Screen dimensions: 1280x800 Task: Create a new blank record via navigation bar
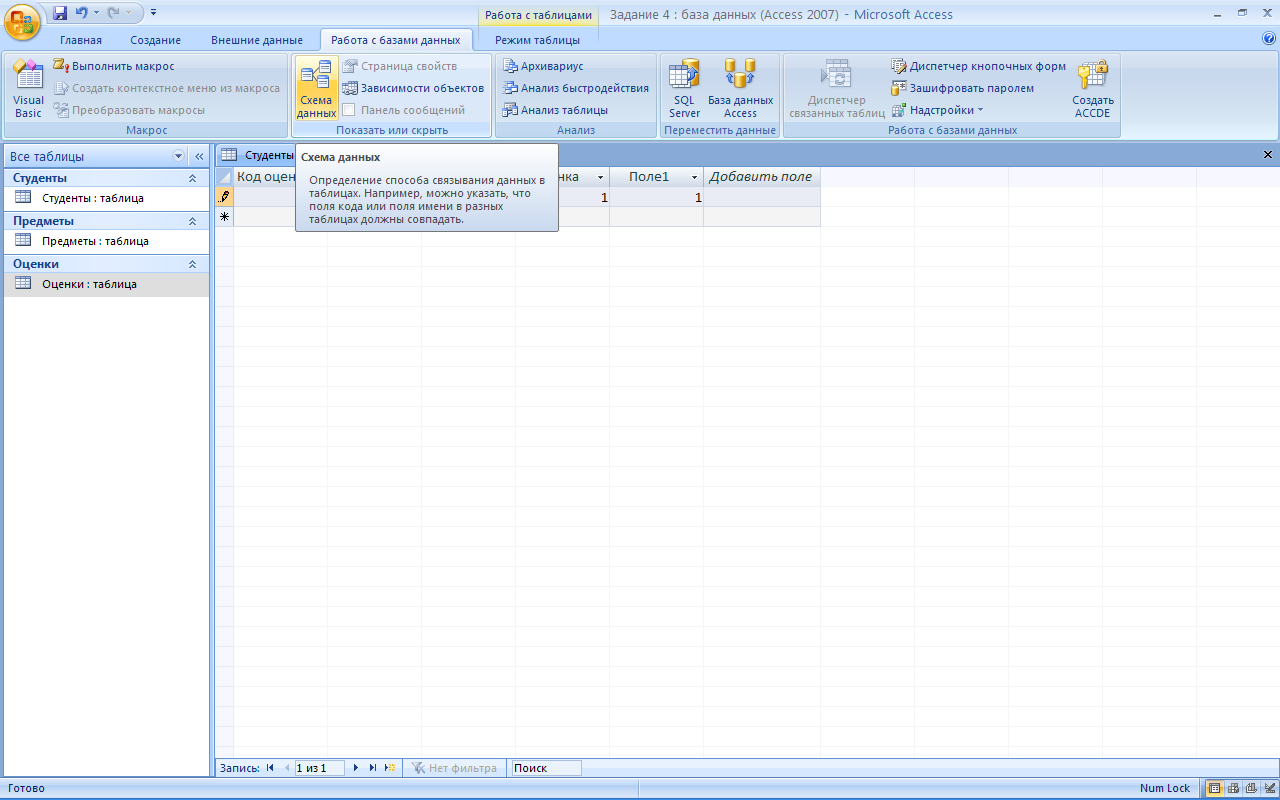point(390,768)
